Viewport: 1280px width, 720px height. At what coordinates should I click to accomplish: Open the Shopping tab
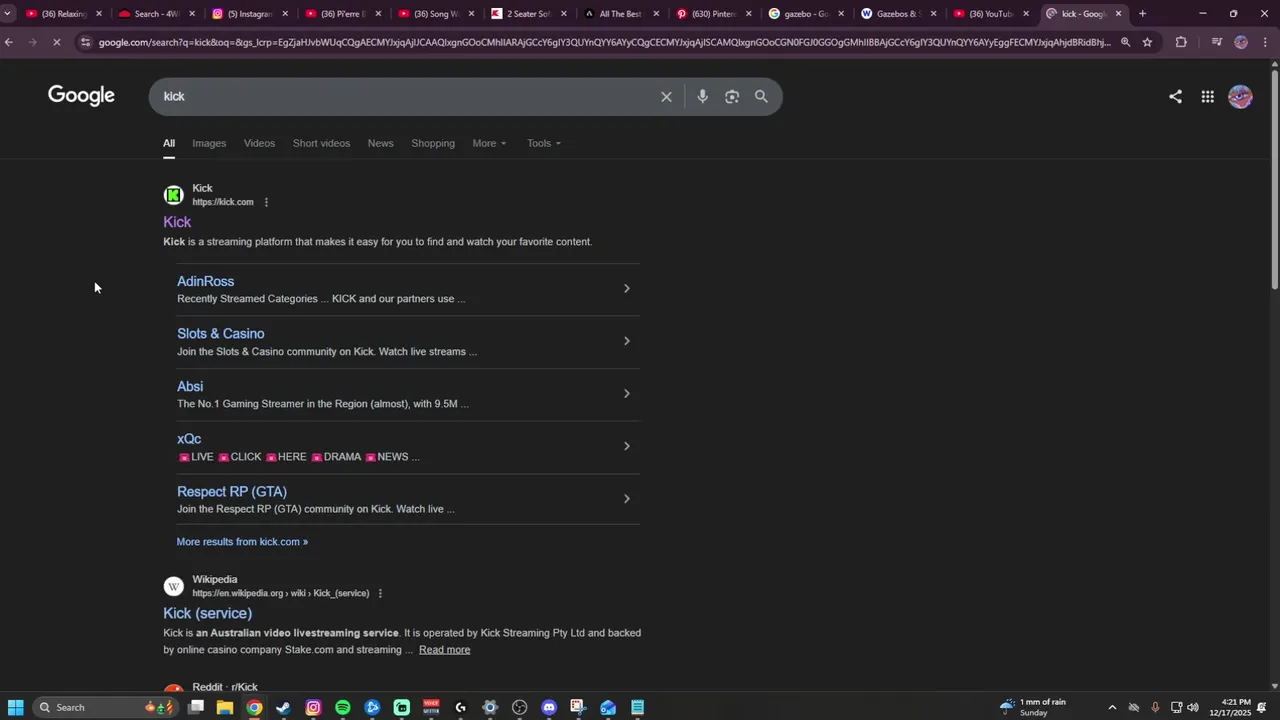[433, 143]
